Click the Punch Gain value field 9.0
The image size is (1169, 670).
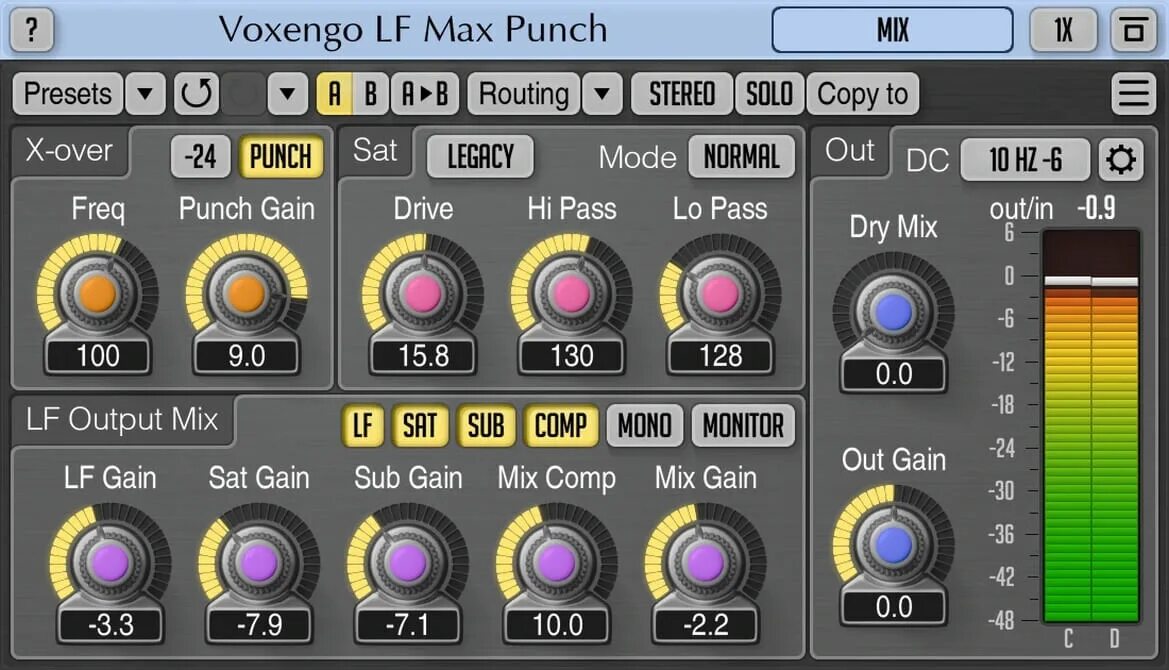(247, 356)
